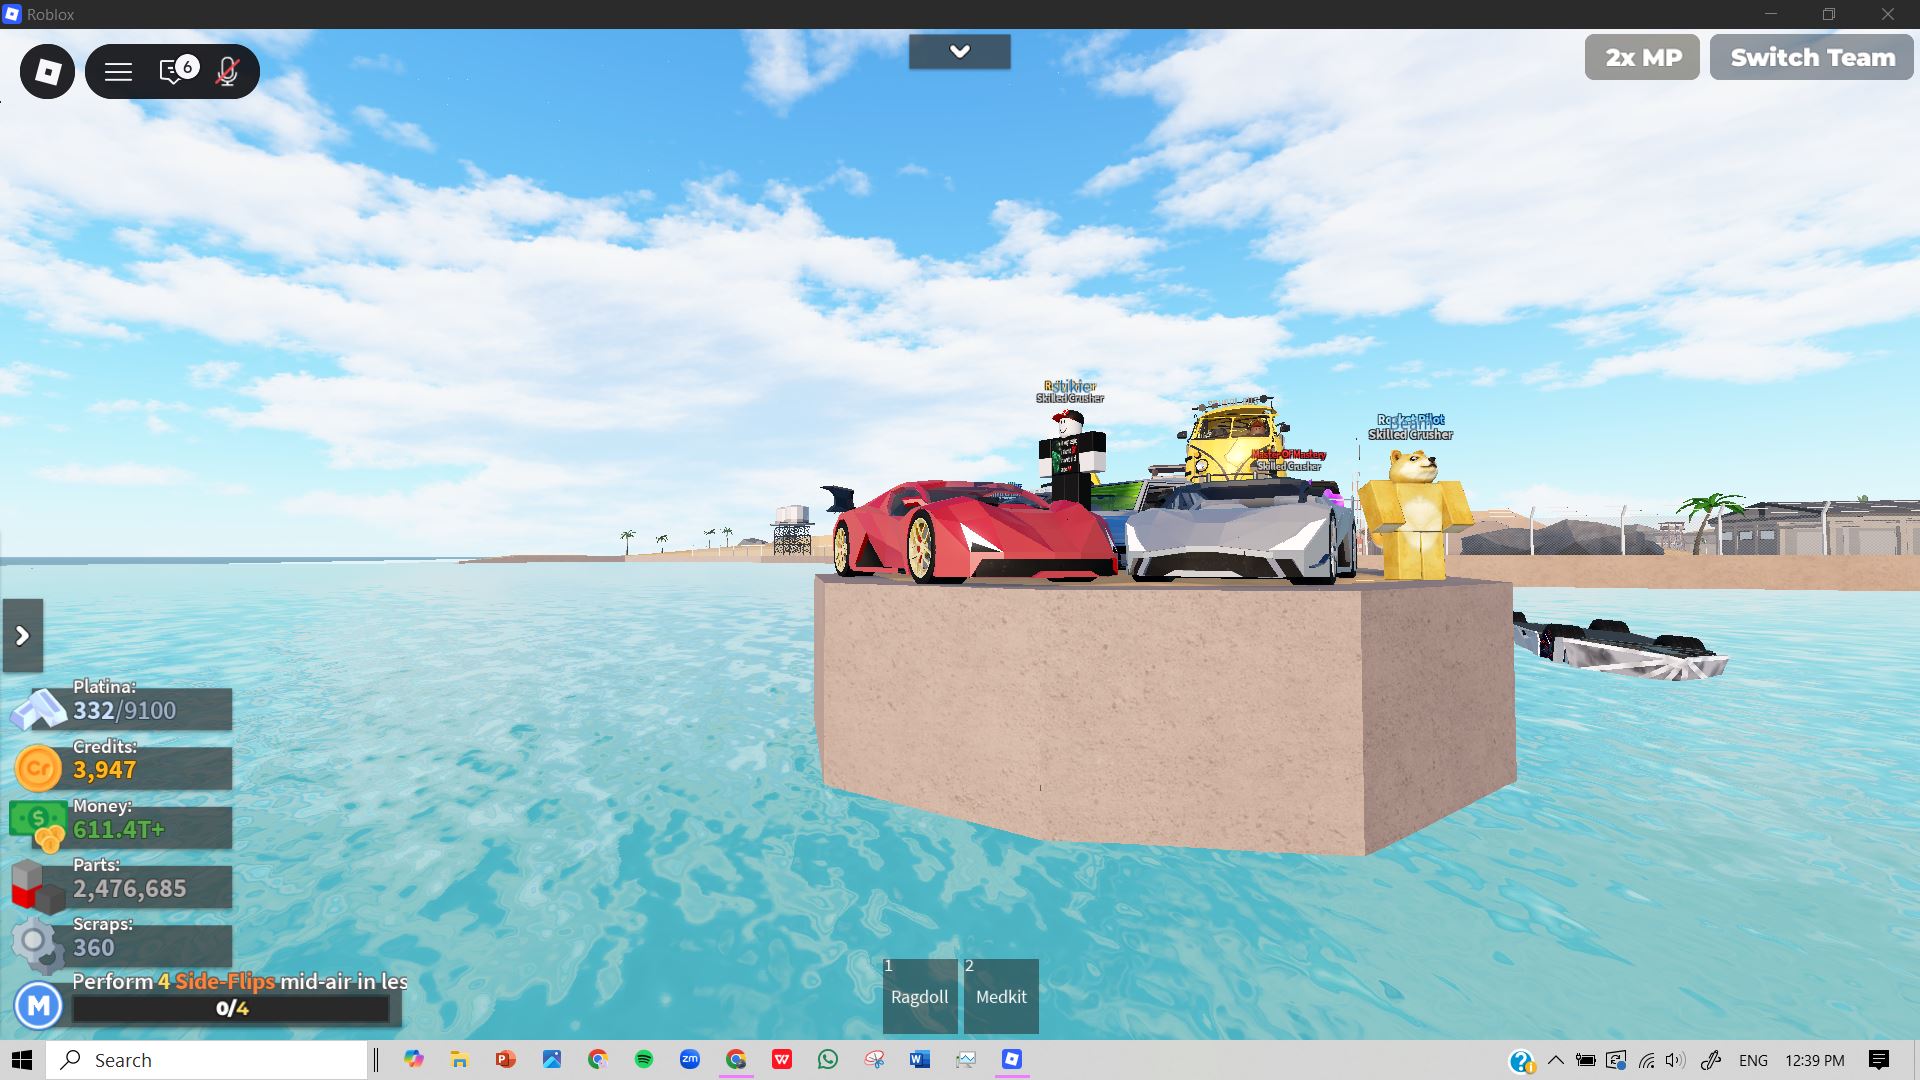Click the blue M mission icon
The width and height of the screenshot is (1920, 1080).
39,1005
